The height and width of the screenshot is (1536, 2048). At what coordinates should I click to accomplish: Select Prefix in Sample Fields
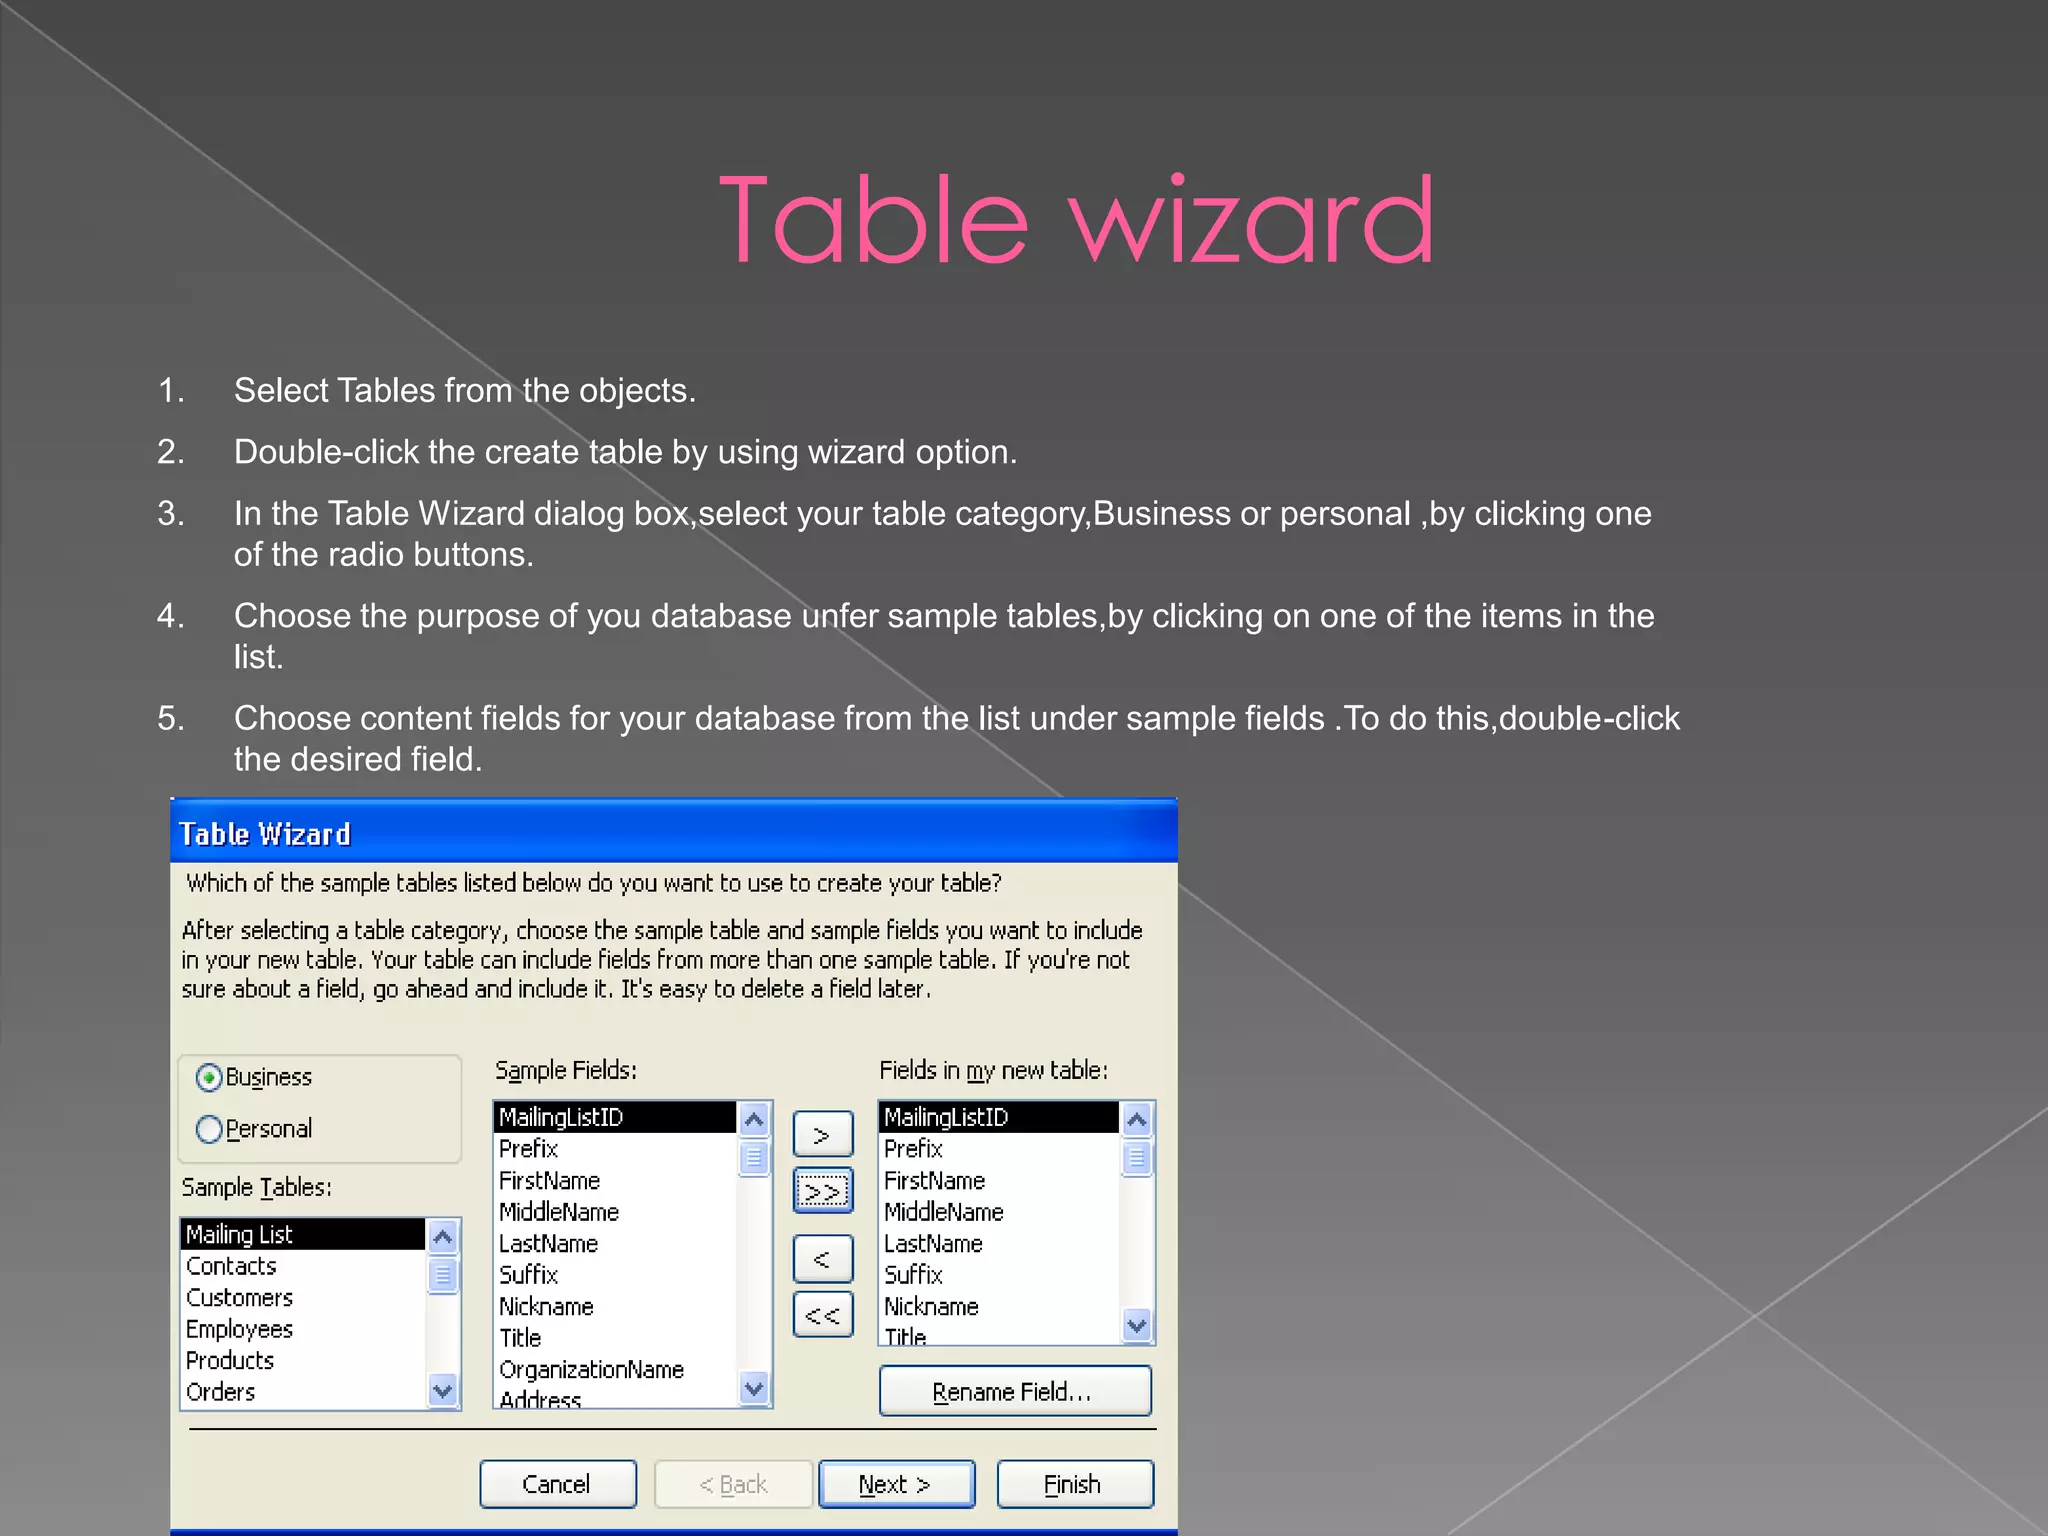coord(616,1149)
